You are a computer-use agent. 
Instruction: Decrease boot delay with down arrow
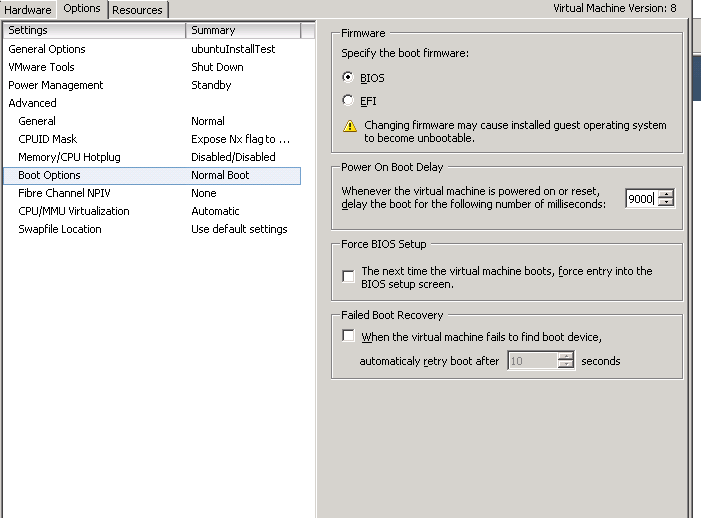666,203
